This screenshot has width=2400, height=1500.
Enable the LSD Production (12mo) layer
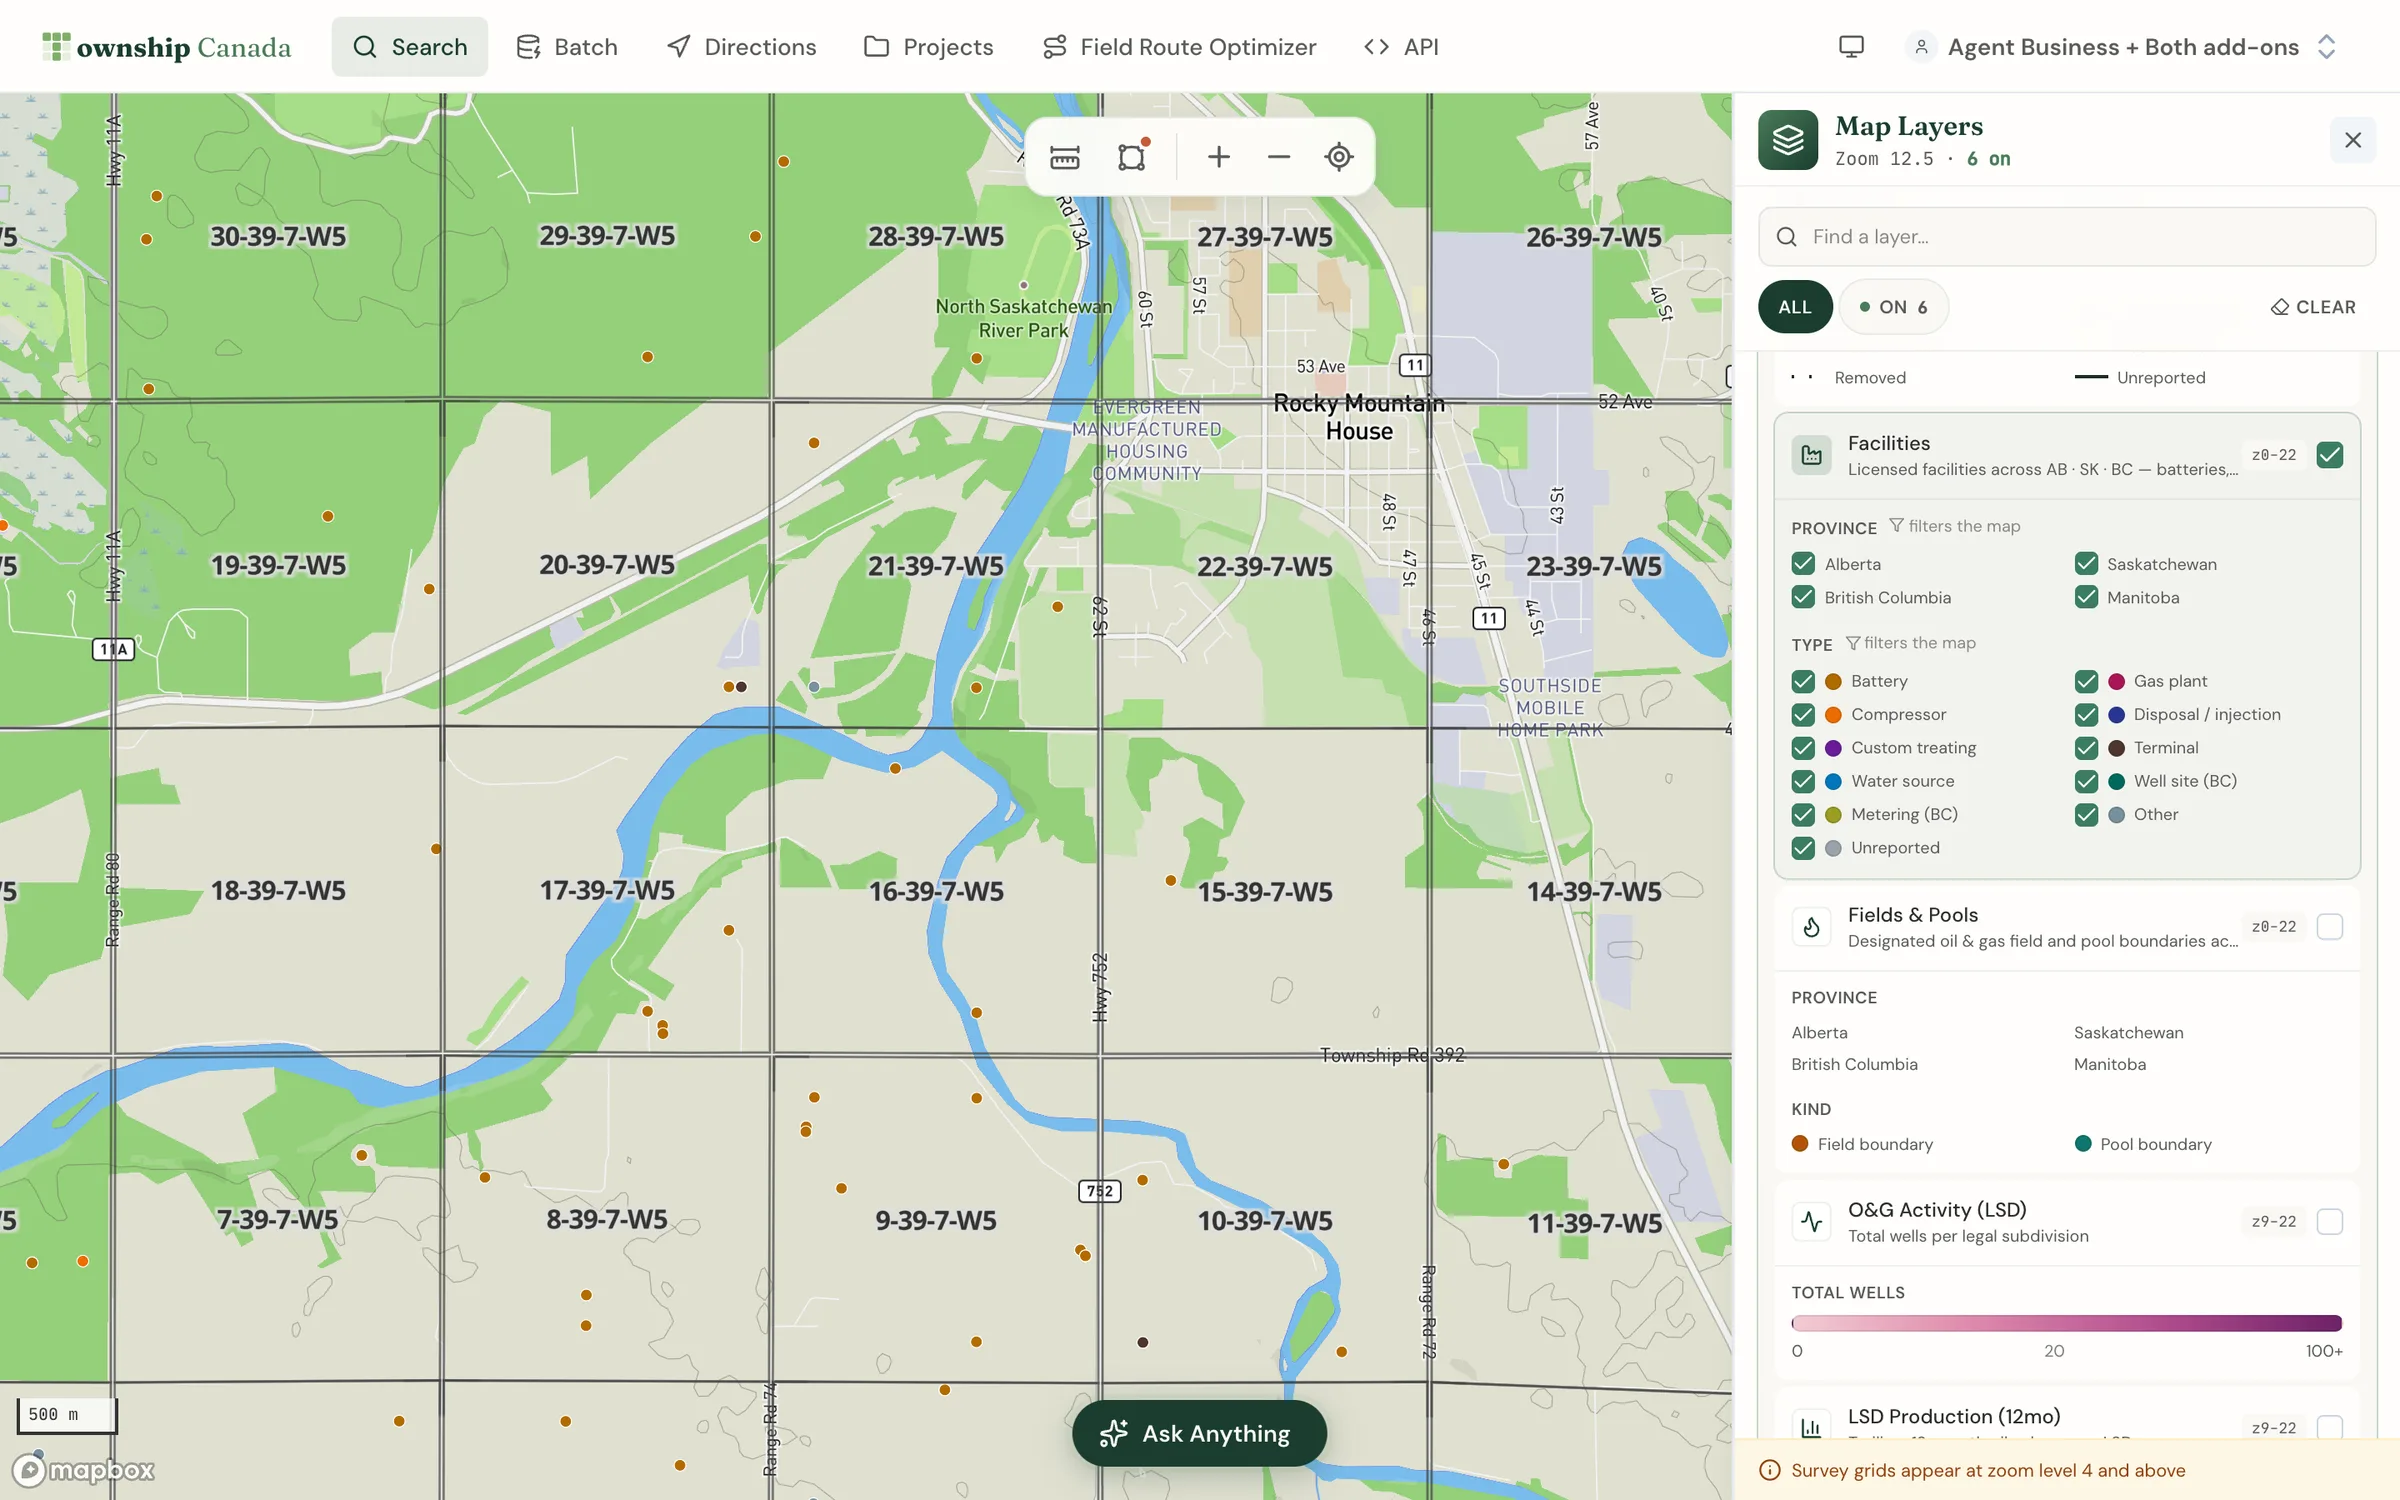tap(2330, 1427)
